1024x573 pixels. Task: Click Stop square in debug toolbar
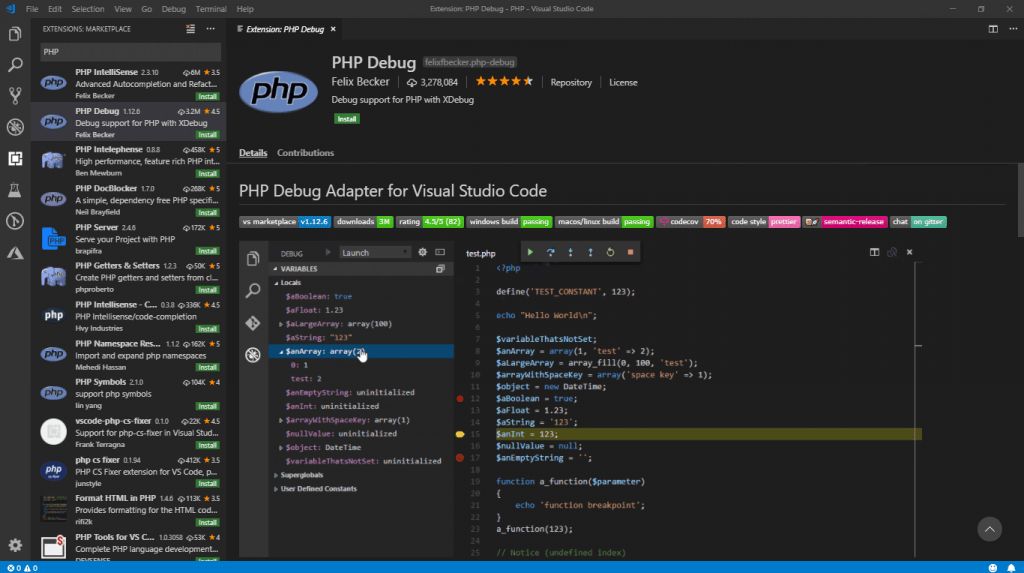point(630,252)
